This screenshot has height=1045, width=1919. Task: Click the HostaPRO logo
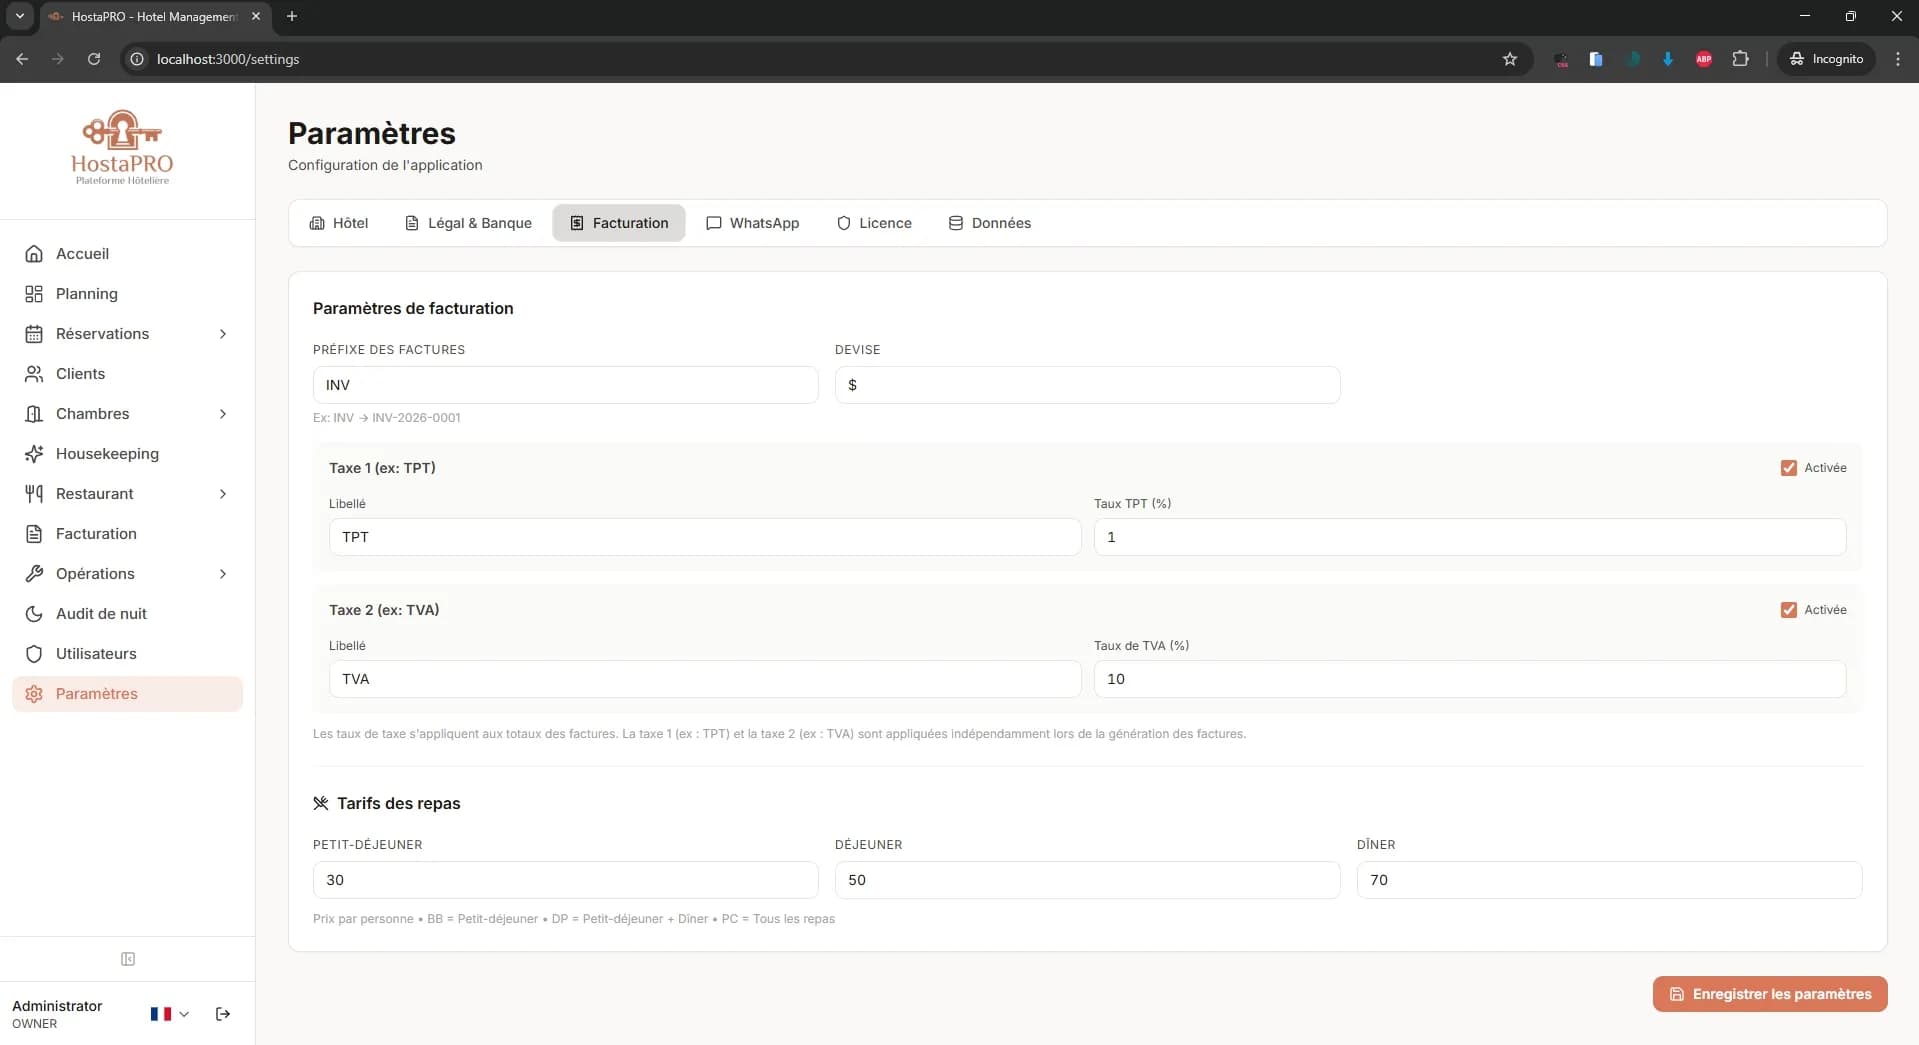pos(122,147)
